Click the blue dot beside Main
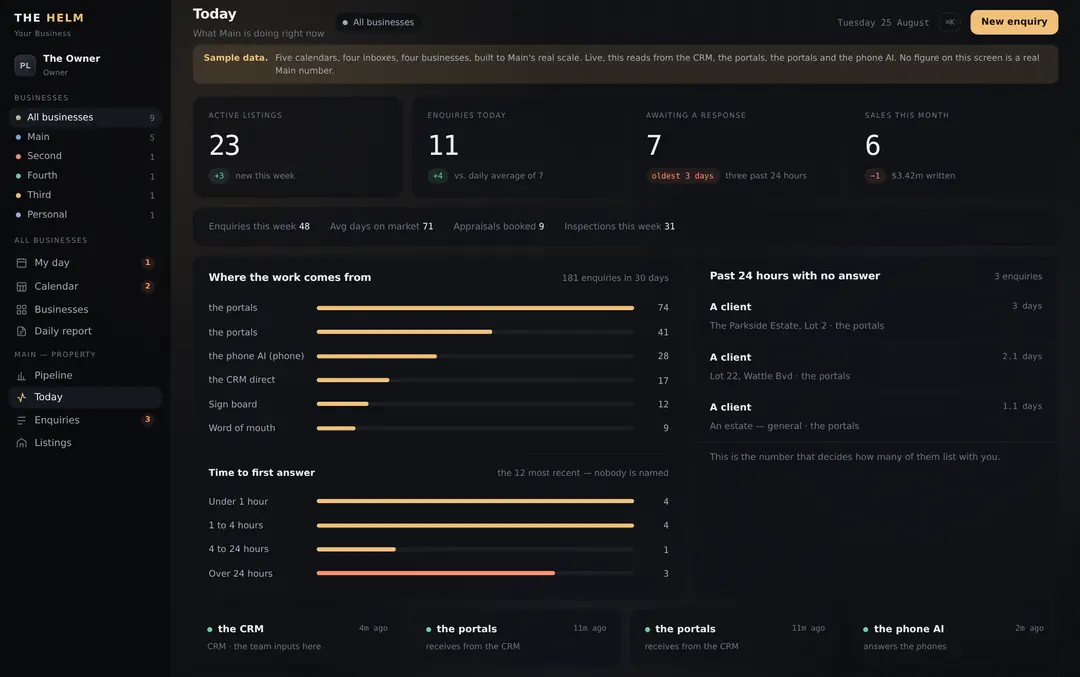The image size is (1080, 677). pyautogui.click(x=18, y=137)
